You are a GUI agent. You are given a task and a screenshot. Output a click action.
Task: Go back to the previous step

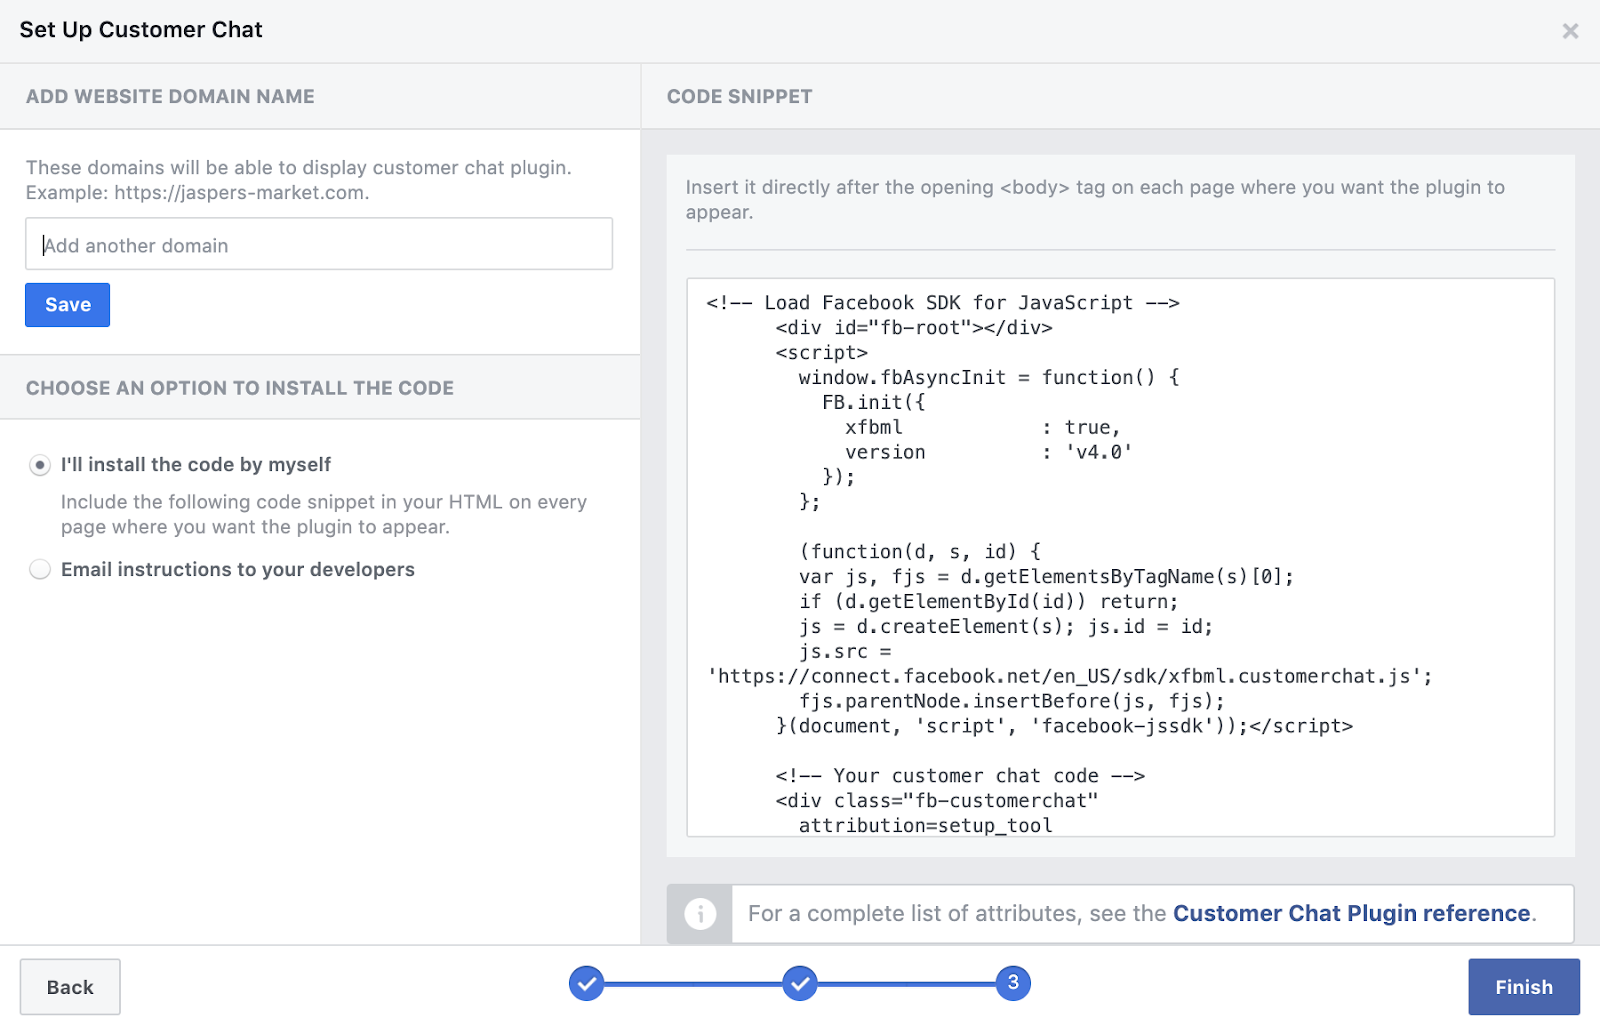point(70,987)
